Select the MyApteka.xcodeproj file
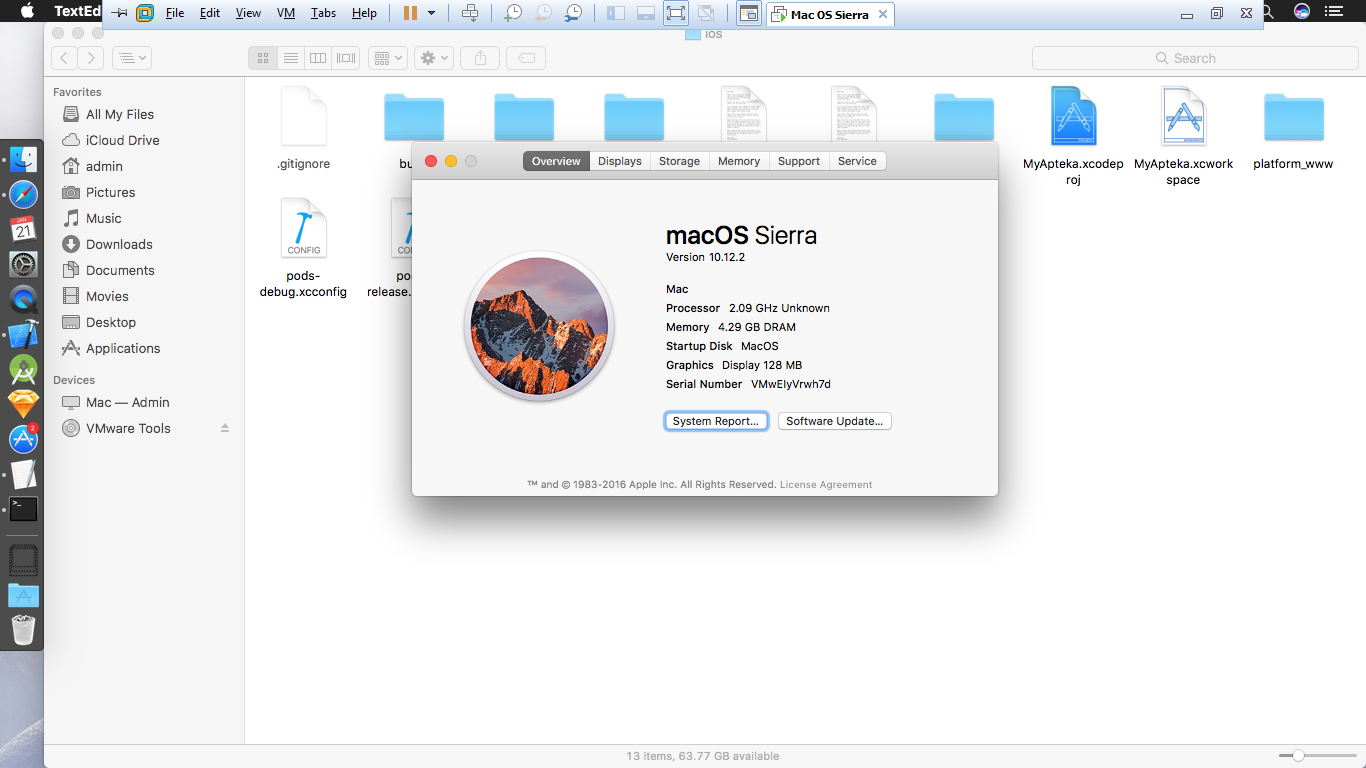1366x768 pixels. (x=1073, y=136)
